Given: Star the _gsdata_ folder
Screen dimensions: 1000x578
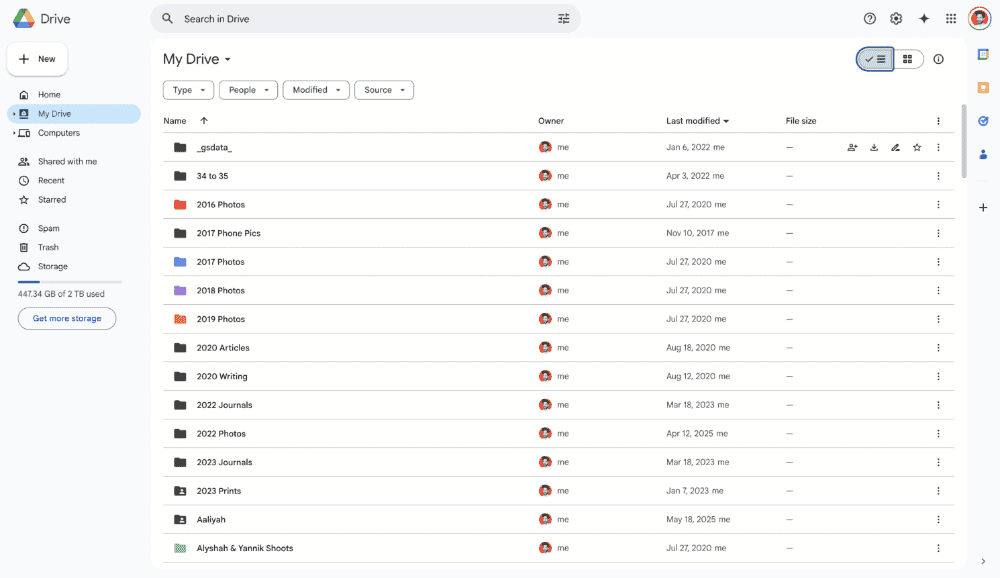Looking at the screenshot, I should (x=916, y=147).
